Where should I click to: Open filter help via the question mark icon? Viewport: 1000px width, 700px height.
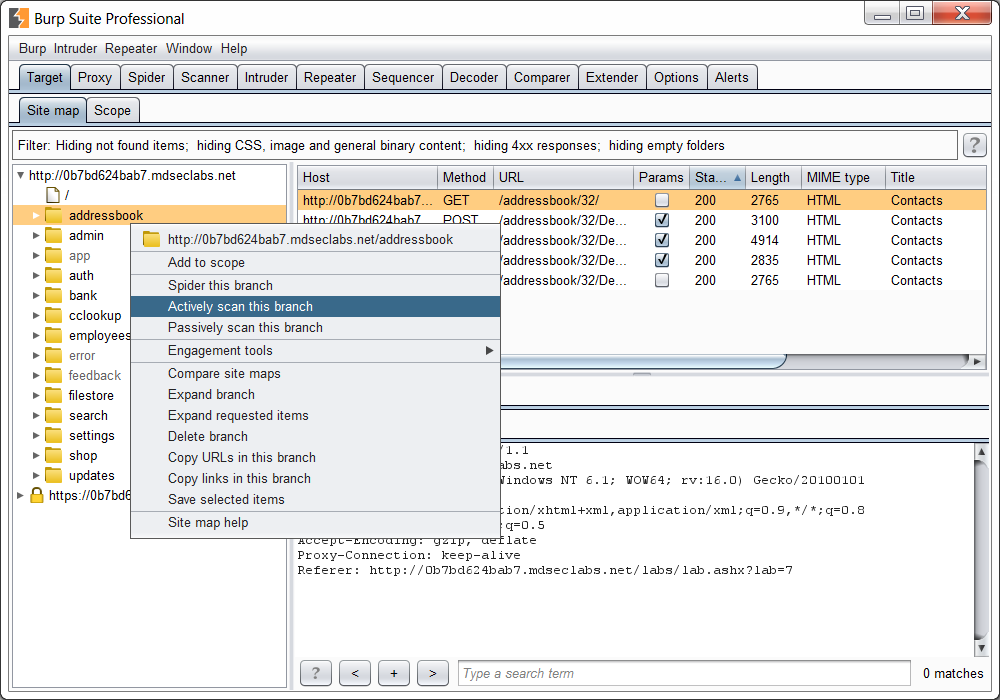pyautogui.click(x=974, y=144)
